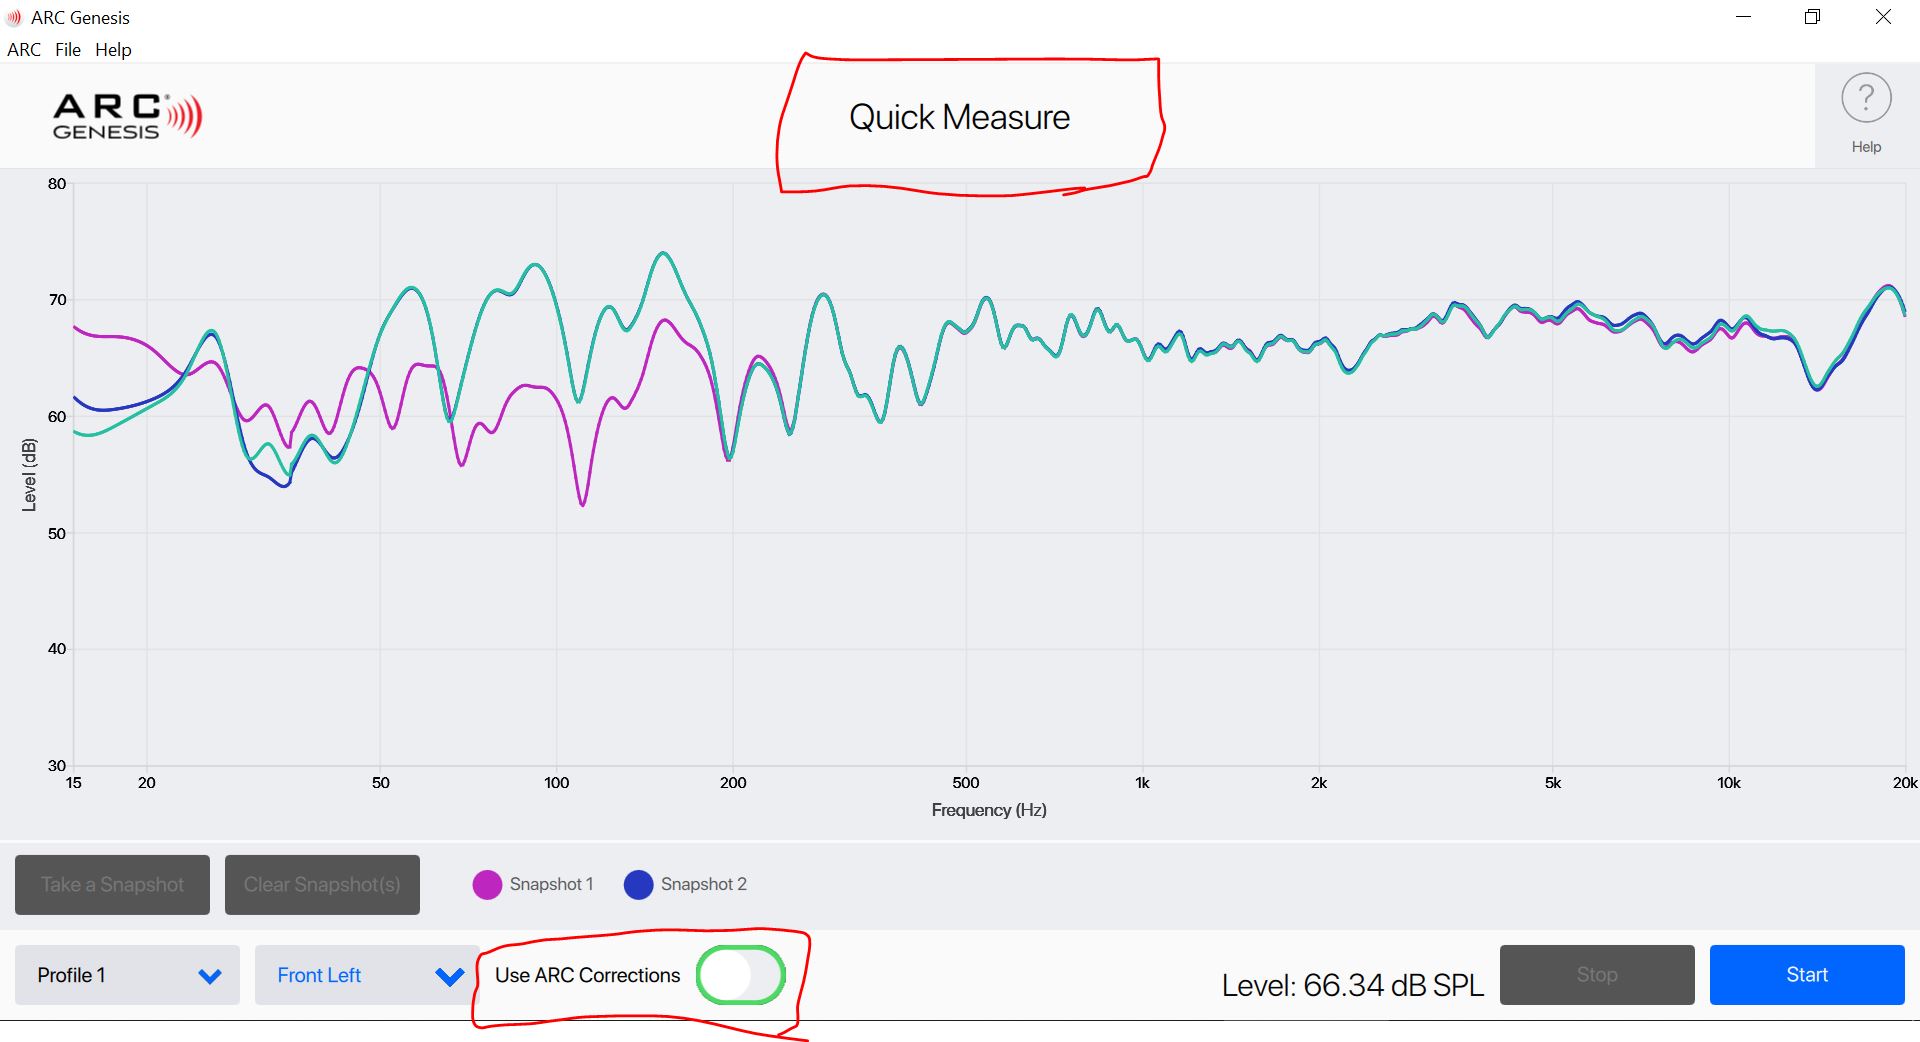Image resolution: width=1920 pixels, height=1042 pixels.
Task: Click the blue Snapshot 2 color swatch
Action: pos(638,885)
